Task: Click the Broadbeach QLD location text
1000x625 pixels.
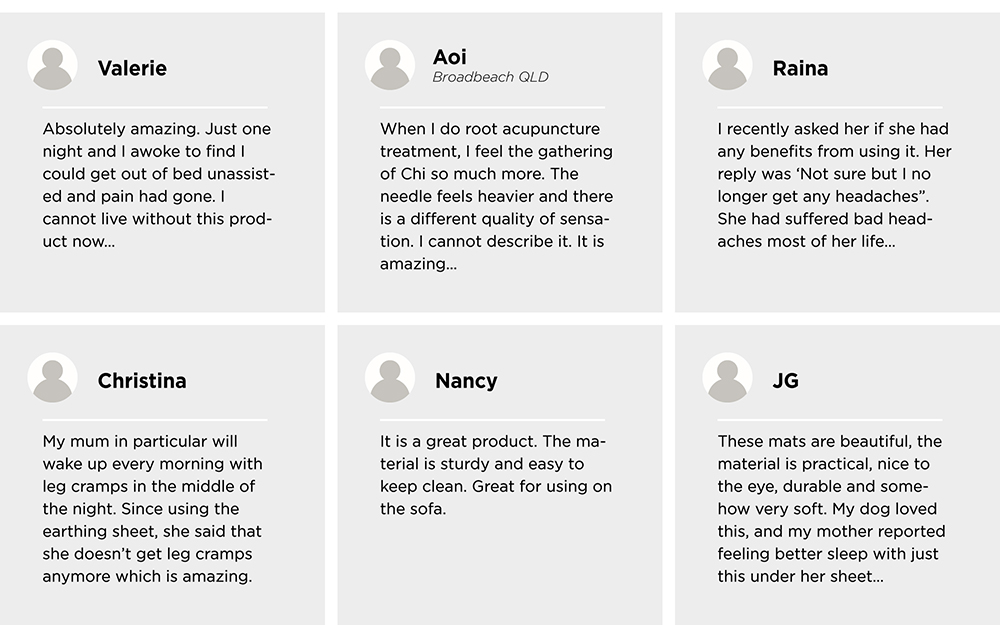Action: click(490, 77)
